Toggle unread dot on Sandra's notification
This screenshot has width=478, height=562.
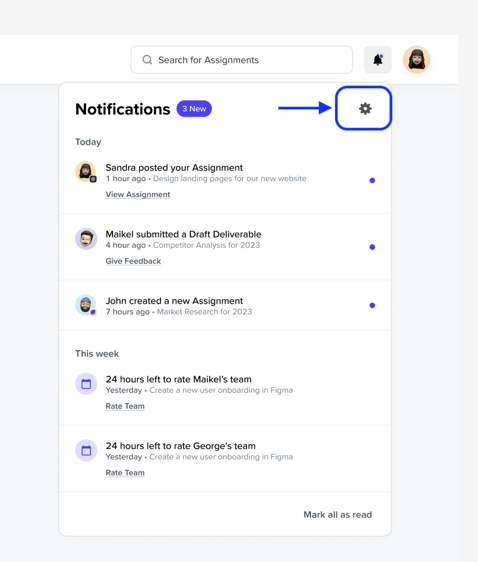372,180
